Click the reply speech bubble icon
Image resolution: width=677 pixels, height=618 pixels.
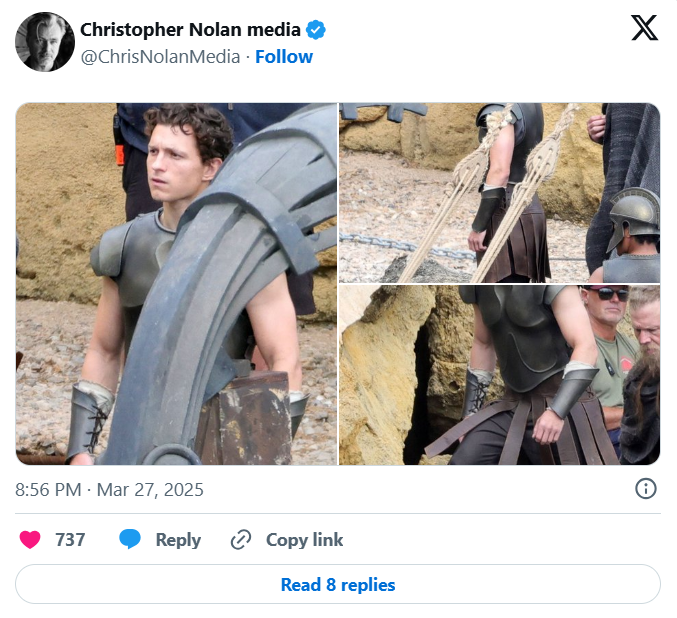coord(130,540)
